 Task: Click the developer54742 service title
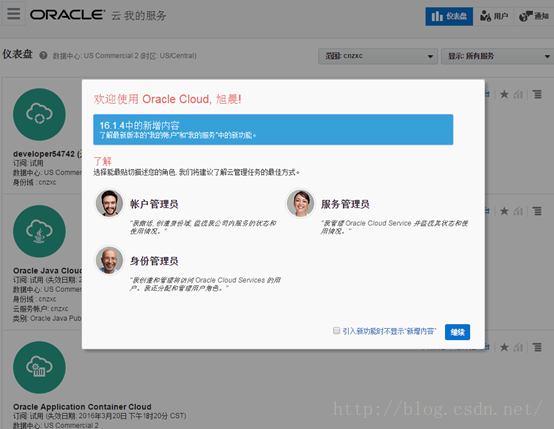coord(47,154)
